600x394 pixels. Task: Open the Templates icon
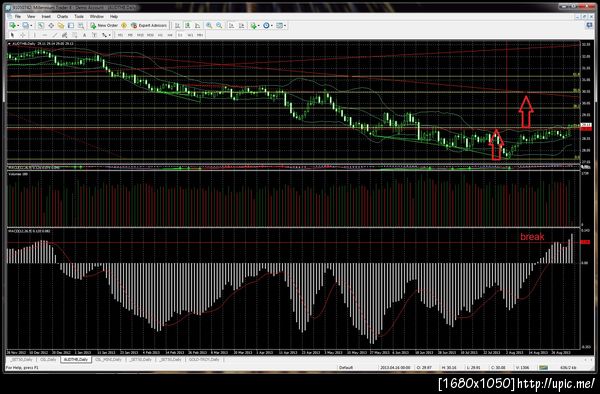click(x=280, y=25)
